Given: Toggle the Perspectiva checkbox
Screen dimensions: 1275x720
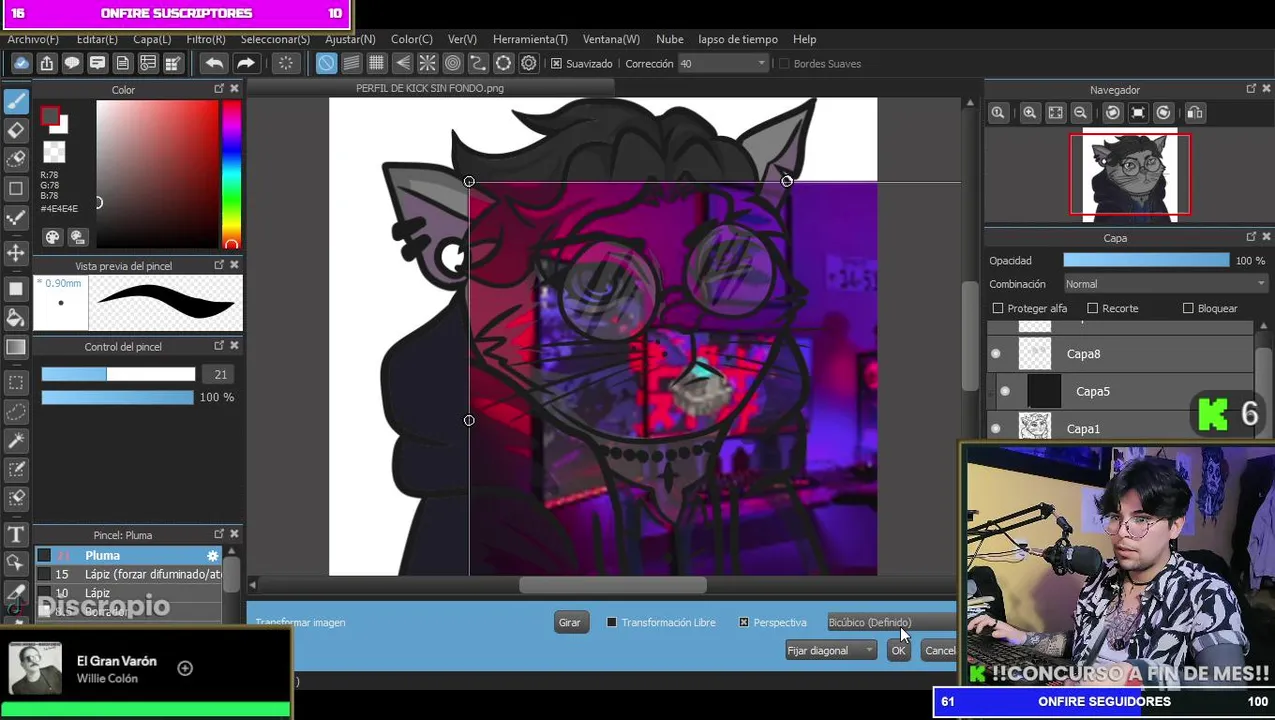Looking at the screenshot, I should point(744,622).
